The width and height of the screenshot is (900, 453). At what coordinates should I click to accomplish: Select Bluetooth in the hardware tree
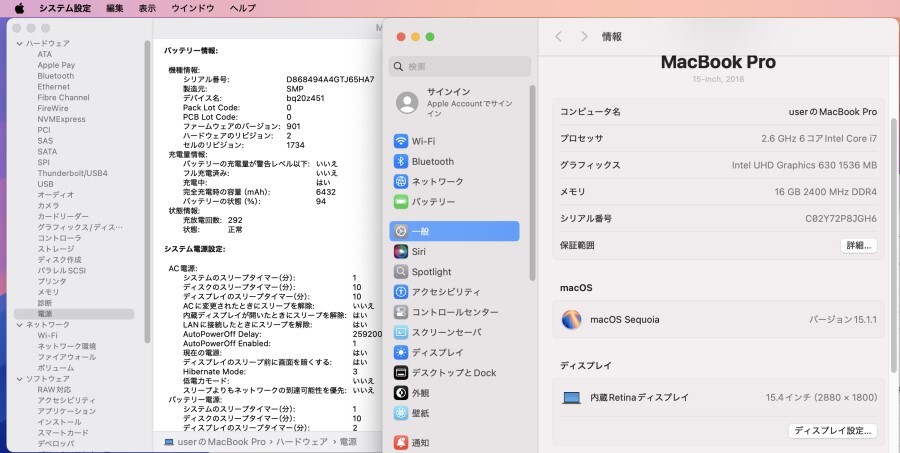coord(56,76)
